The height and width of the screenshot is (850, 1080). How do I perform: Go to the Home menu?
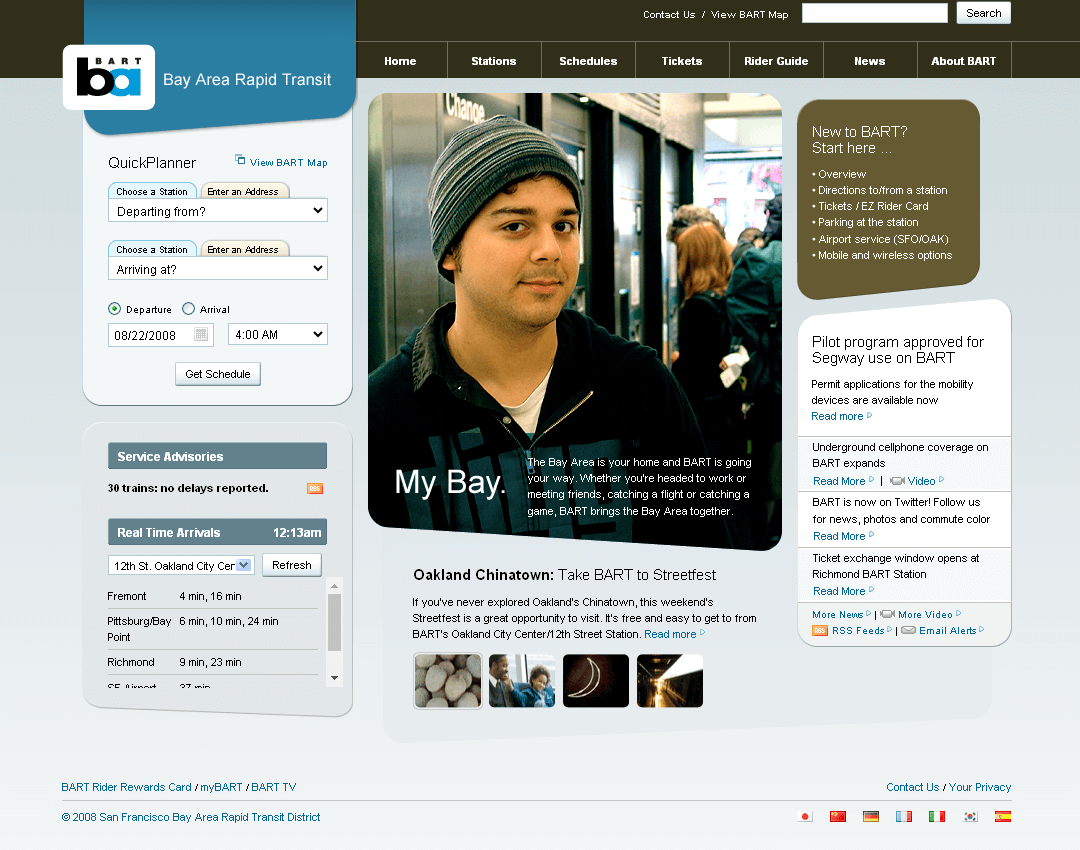pyautogui.click(x=400, y=61)
